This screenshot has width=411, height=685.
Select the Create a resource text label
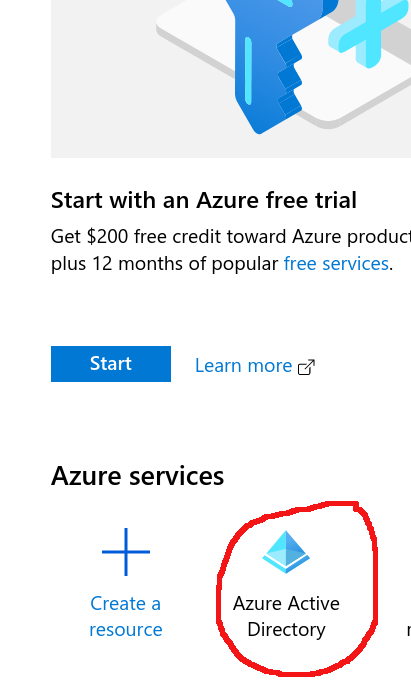point(126,616)
